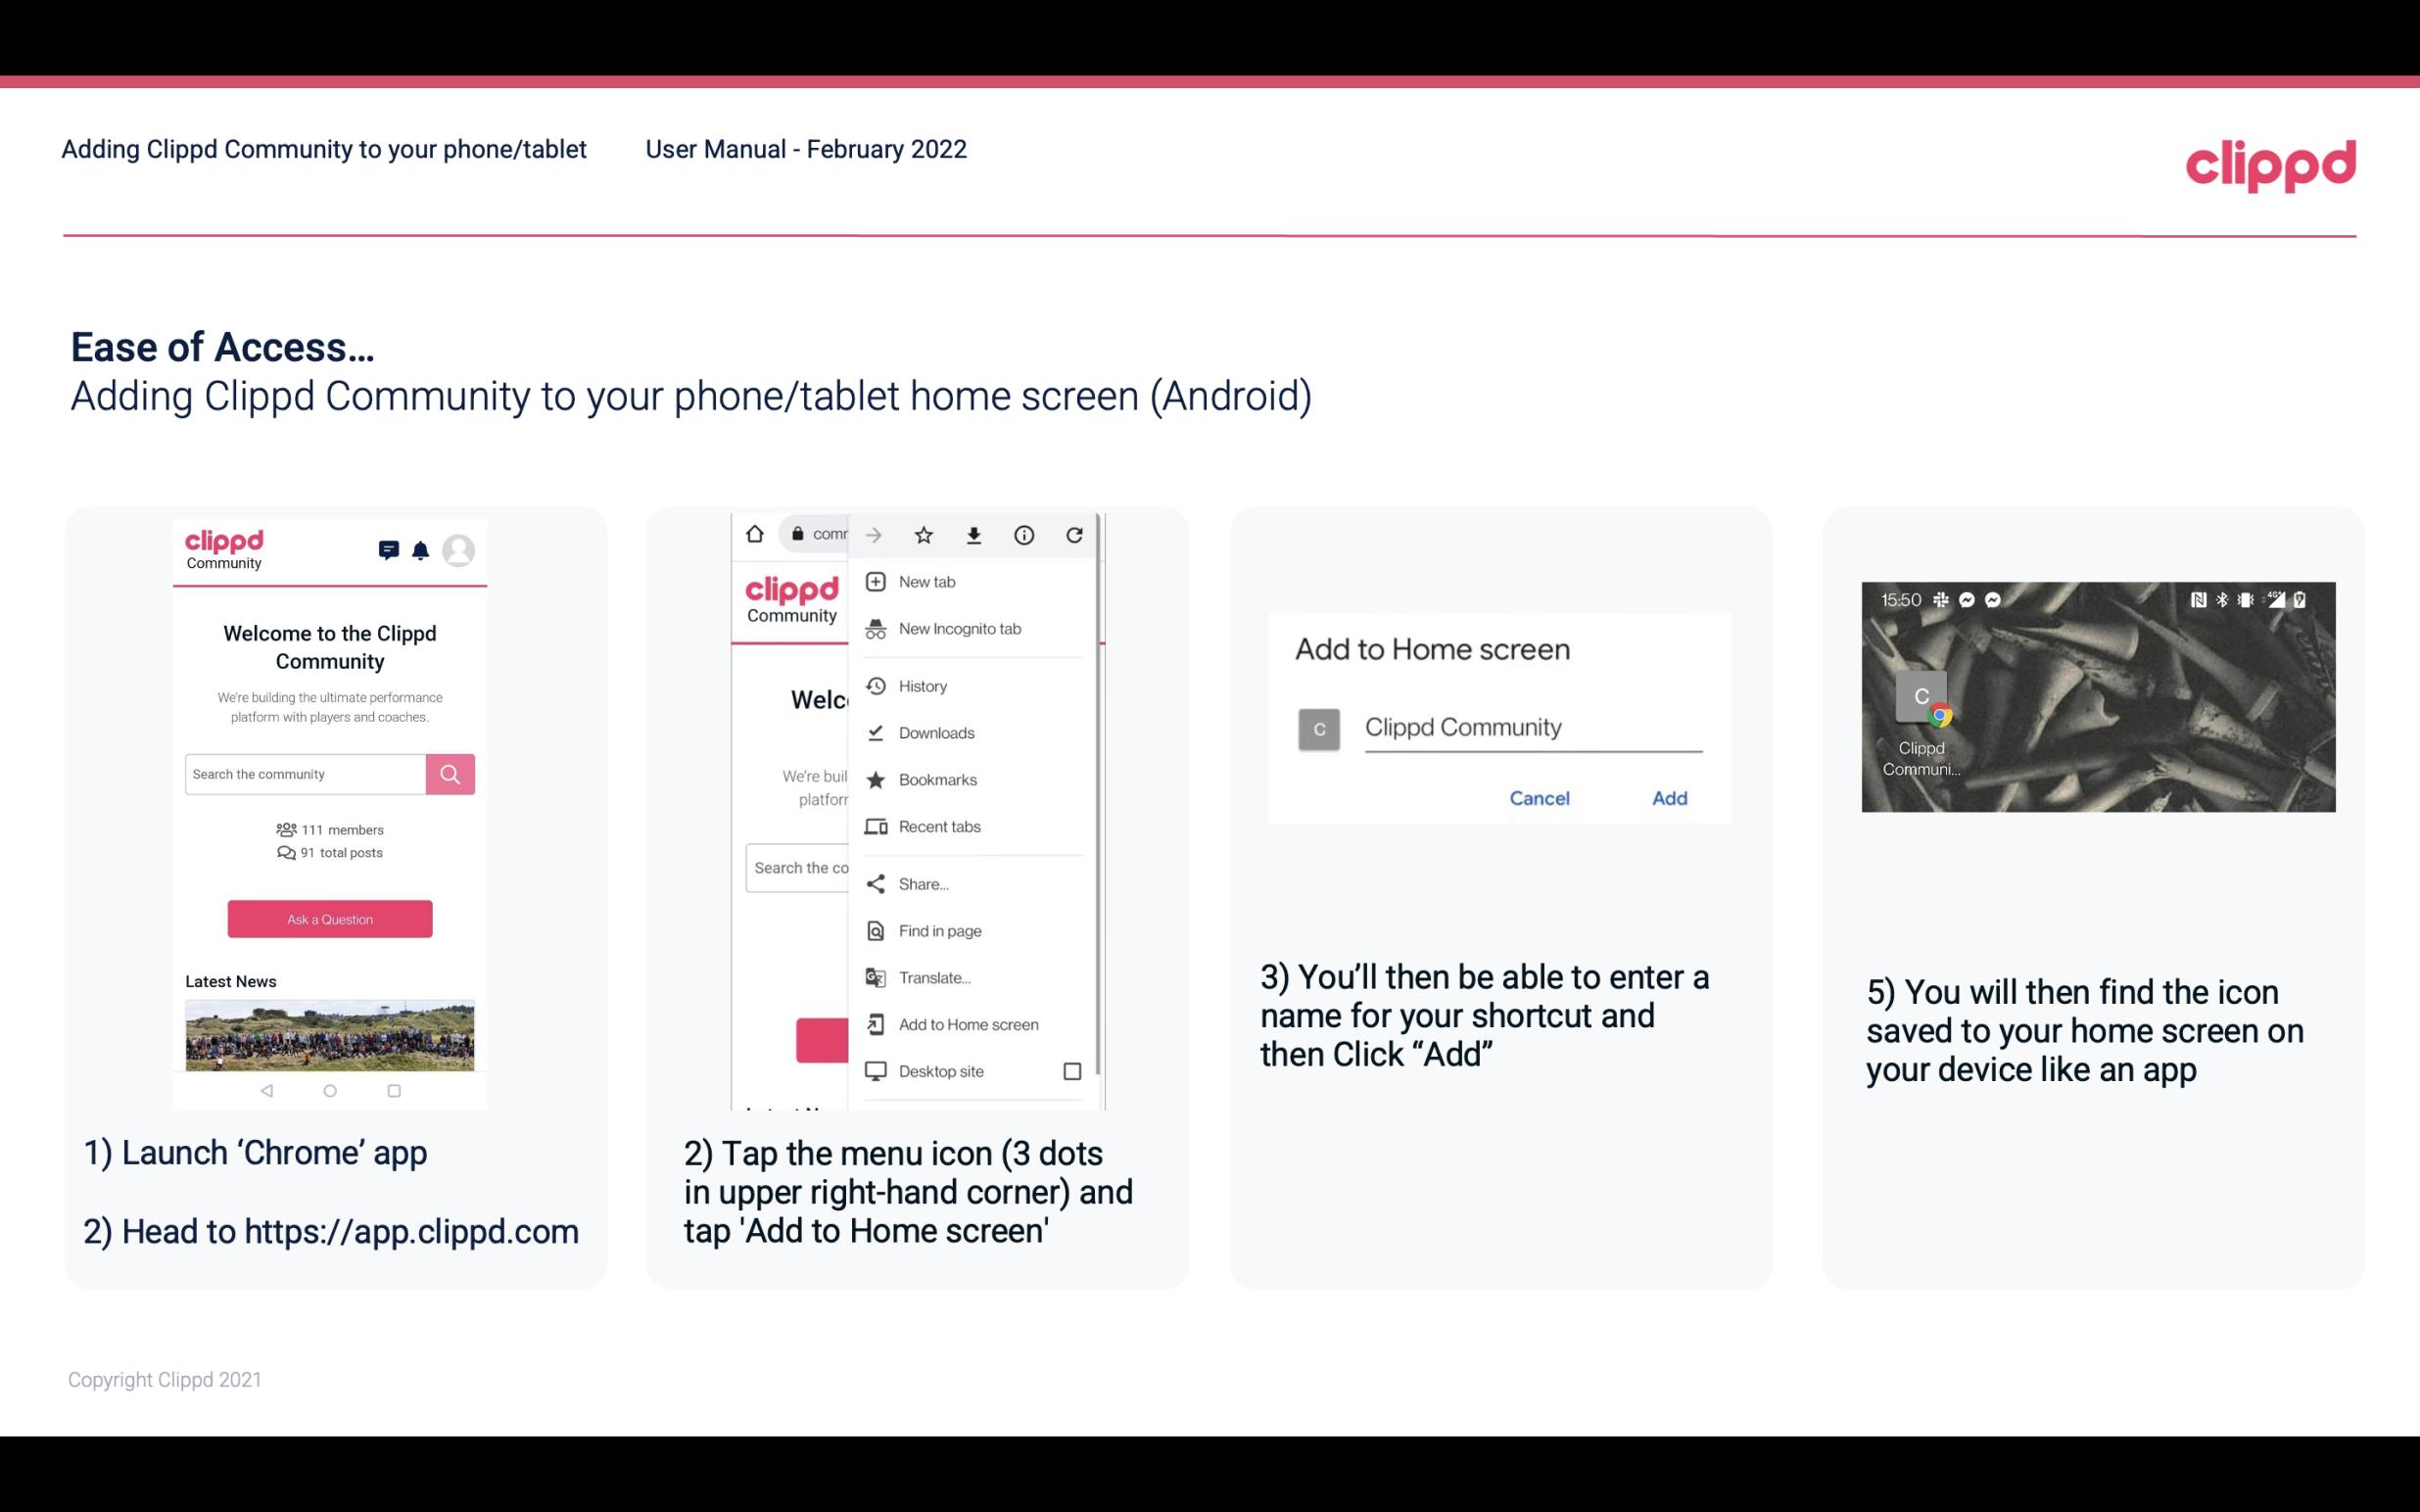Click the Add button in home screen dialog
The width and height of the screenshot is (2420, 1512).
[1667, 798]
